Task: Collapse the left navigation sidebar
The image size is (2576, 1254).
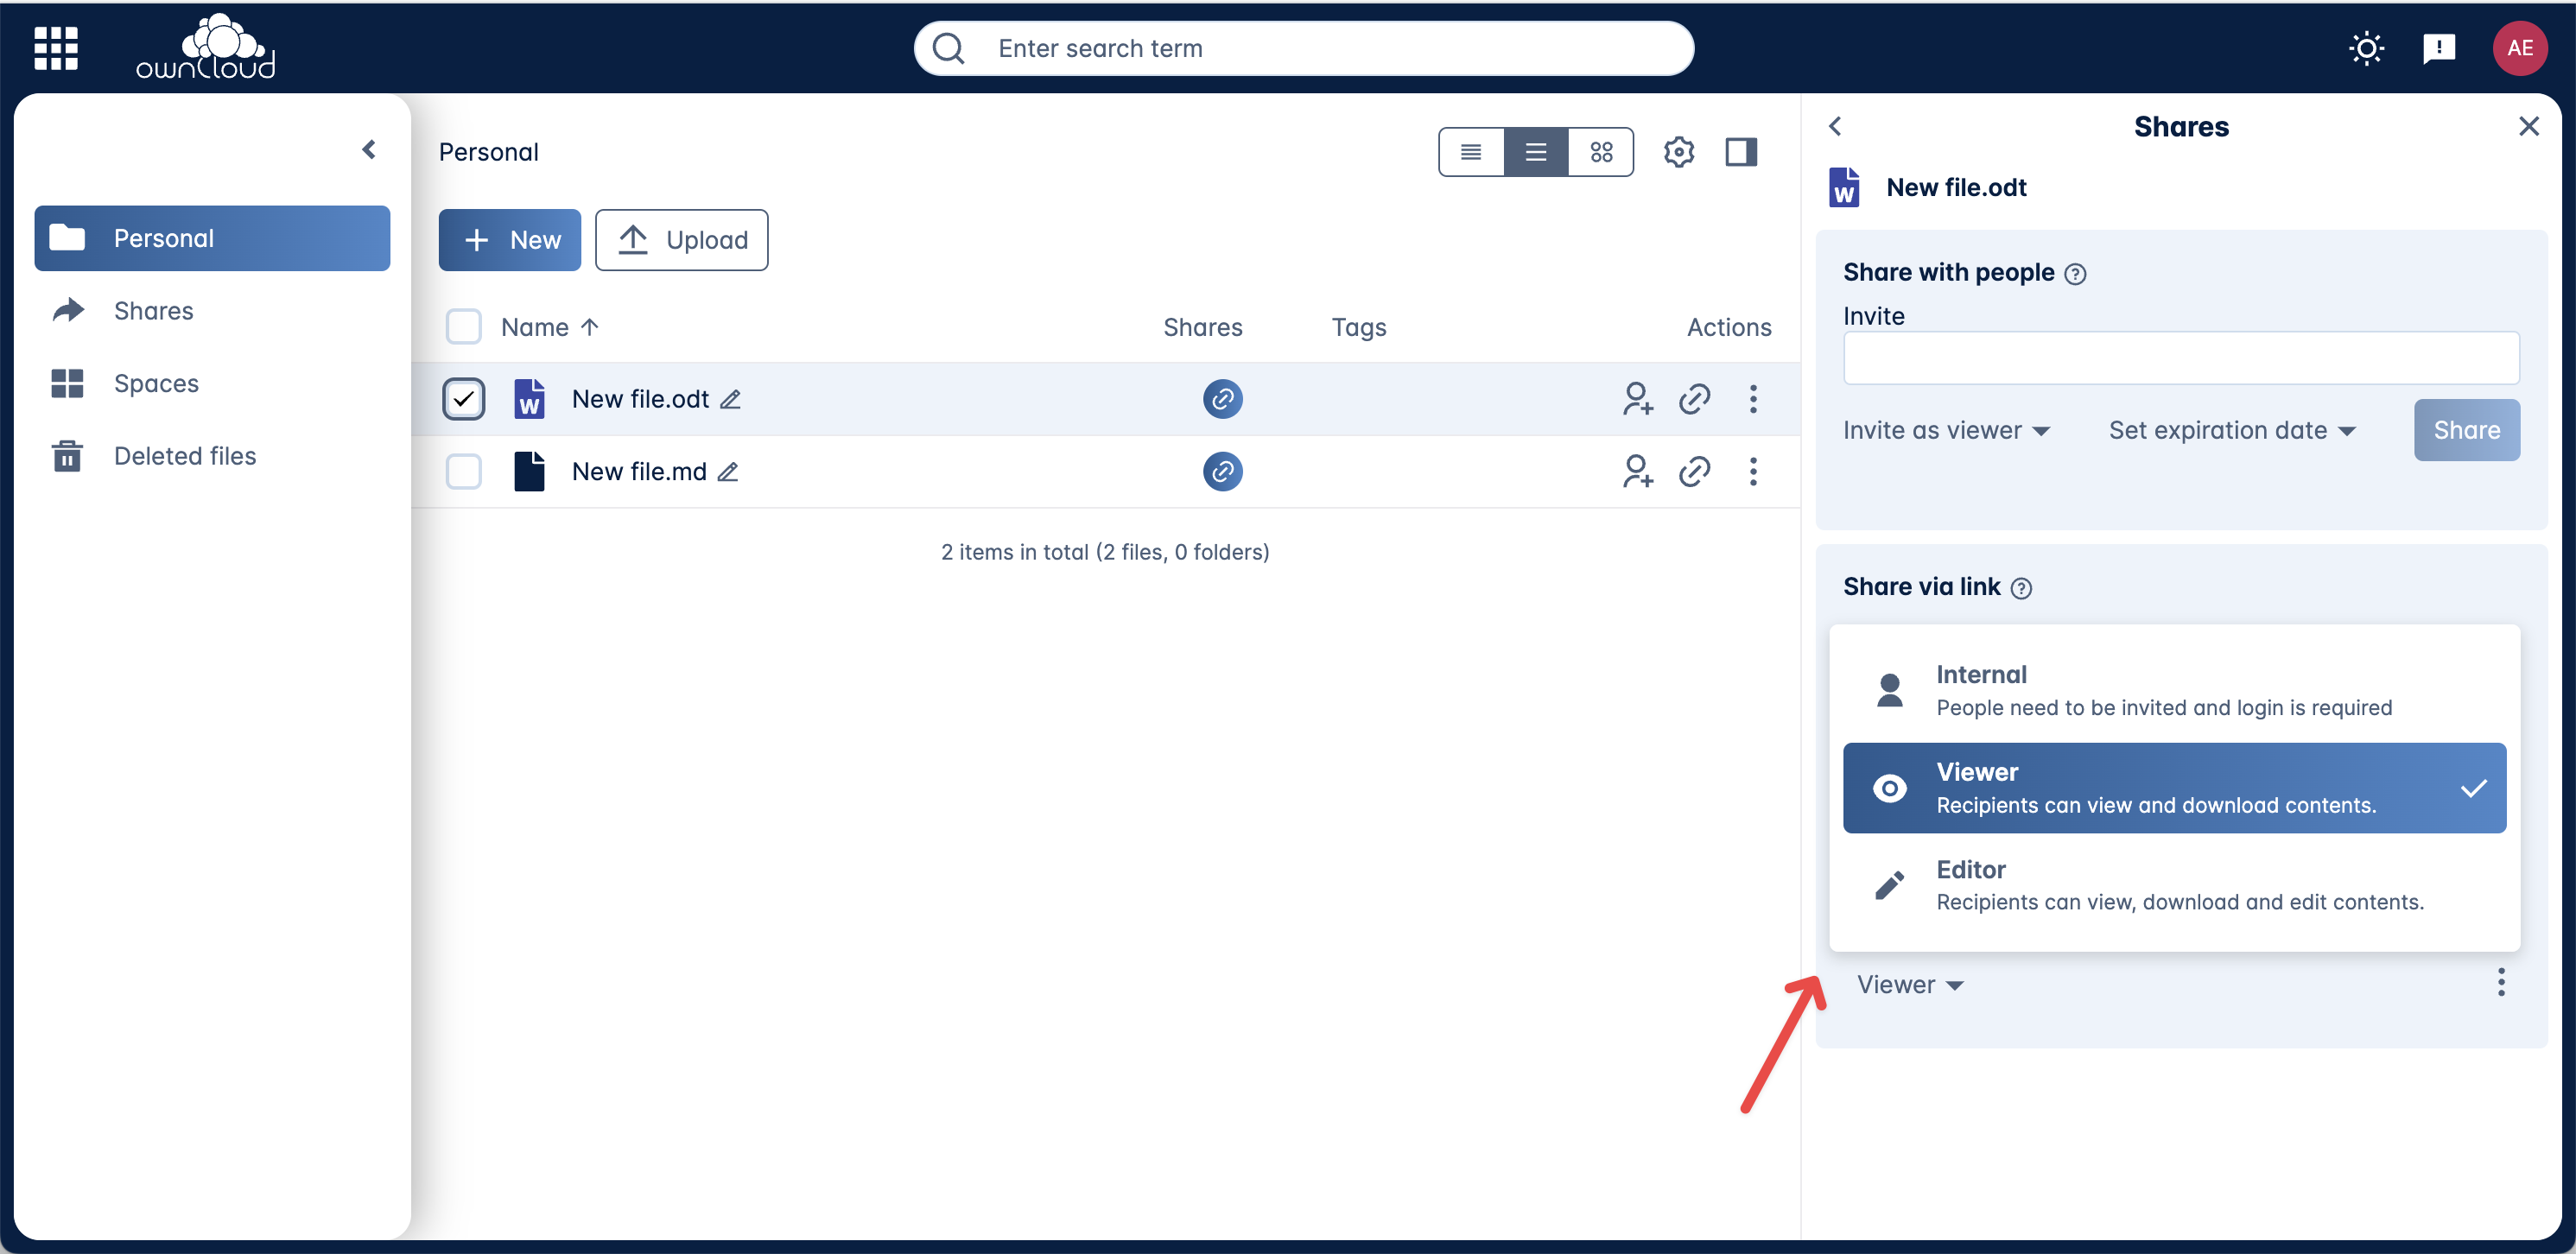Action: [x=369, y=149]
